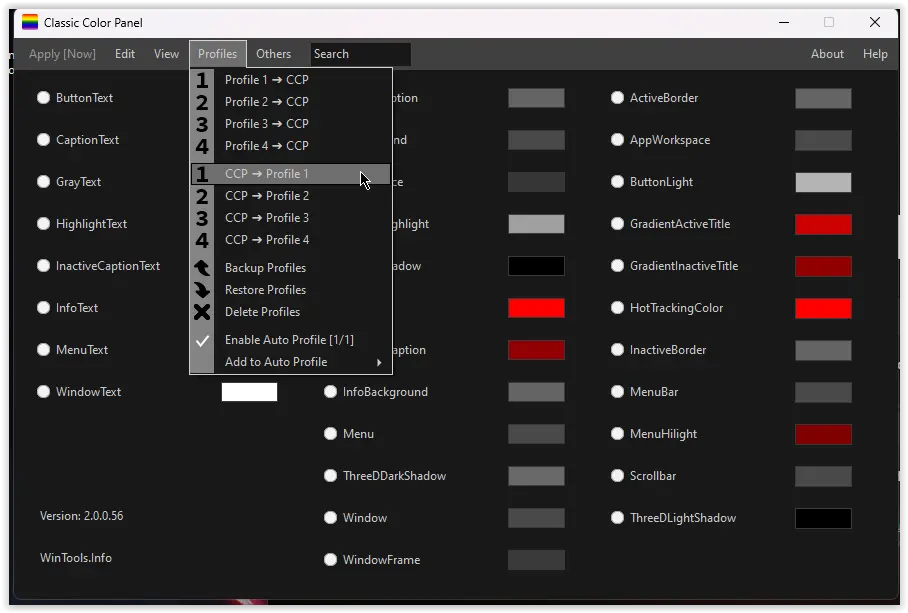The image size is (908, 613).
Task: Open the Help item
Action: tap(875, 54)
